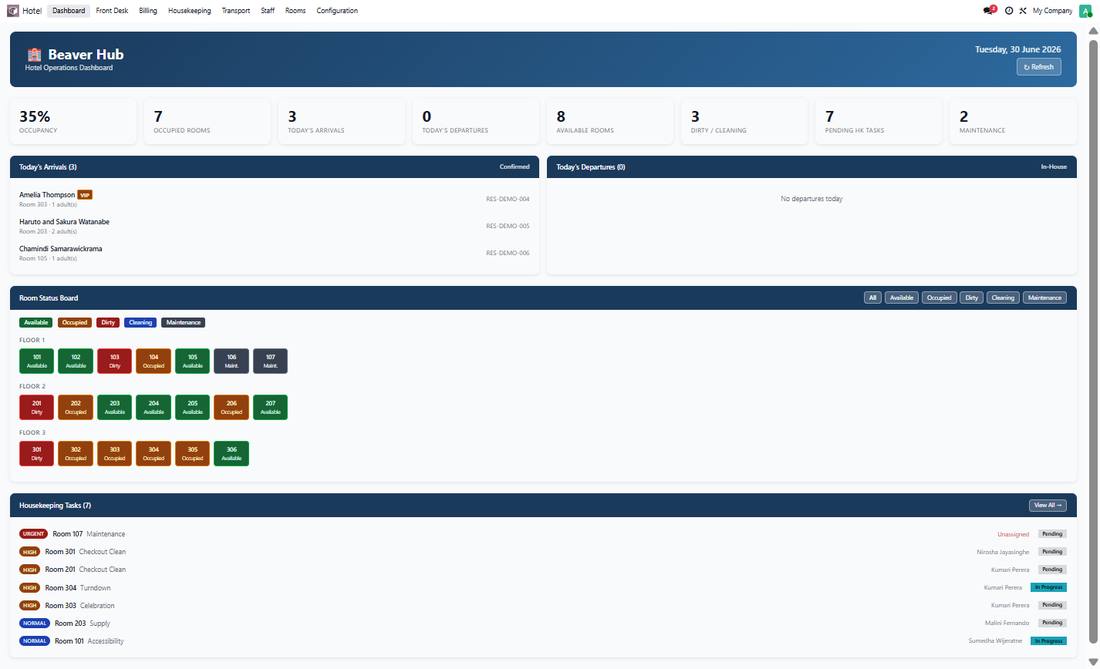The height and width of the screenshot is (669, 1100).
Task: Open My Company switcher
Action: coord(1052,11)
